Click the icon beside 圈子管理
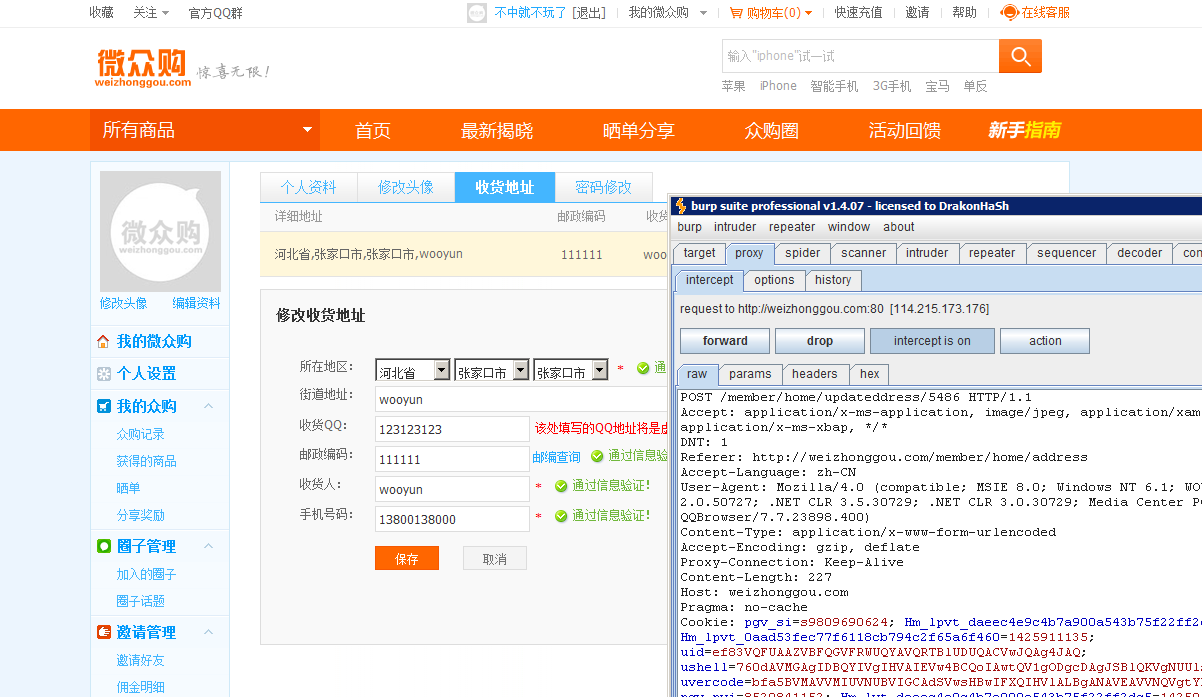 [x=103, y=546]
